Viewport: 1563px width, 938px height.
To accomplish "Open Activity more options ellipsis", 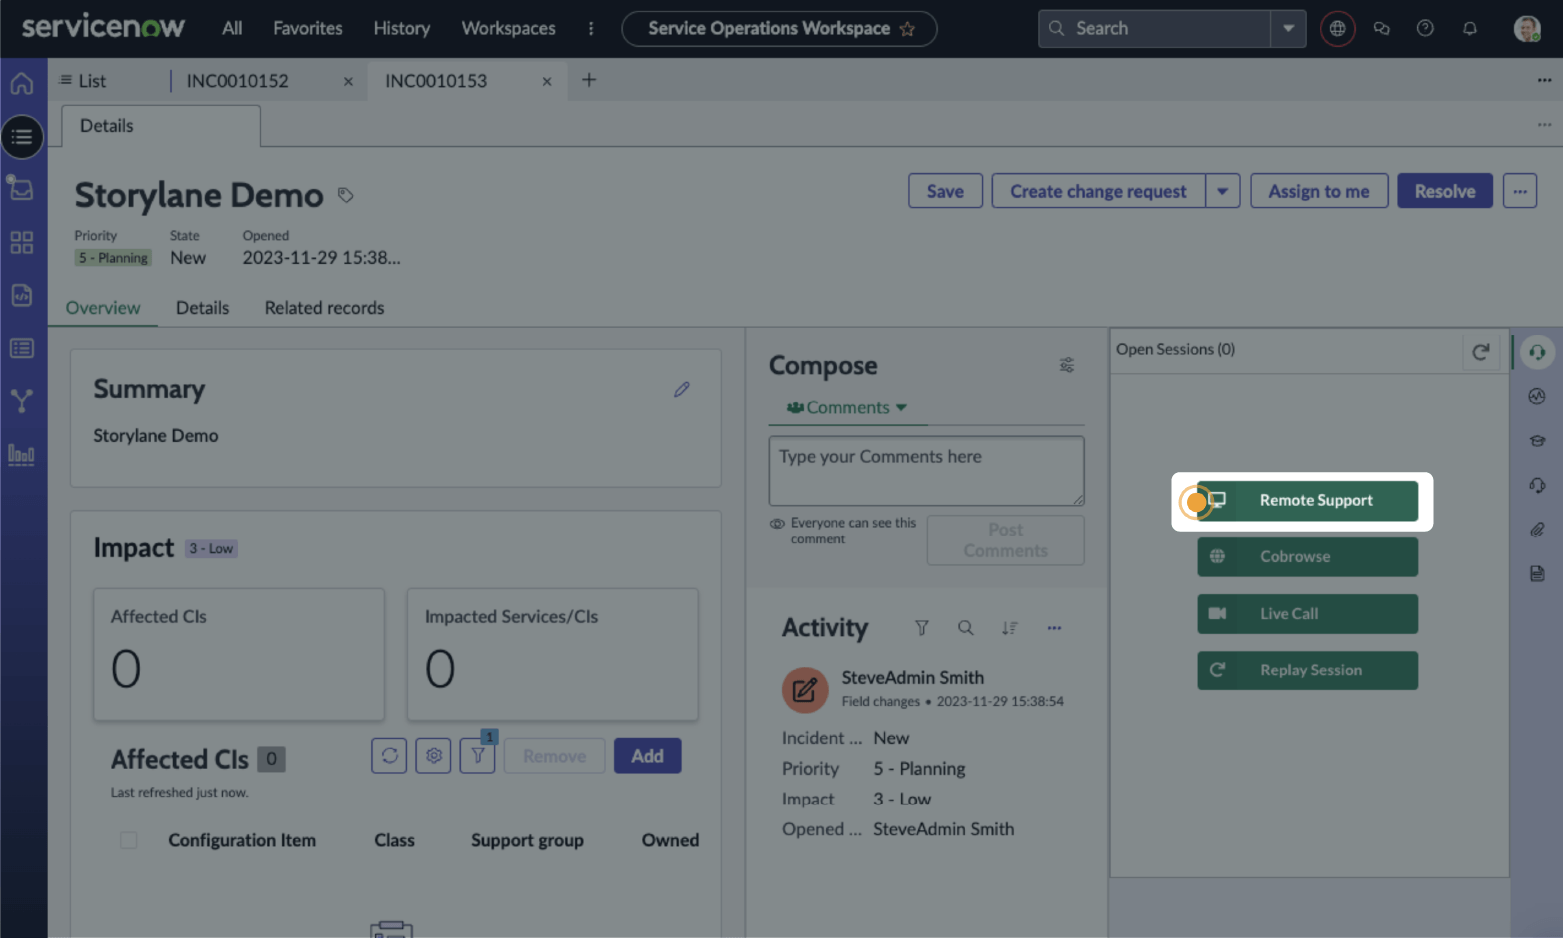I will click(x=1054, y=628).
